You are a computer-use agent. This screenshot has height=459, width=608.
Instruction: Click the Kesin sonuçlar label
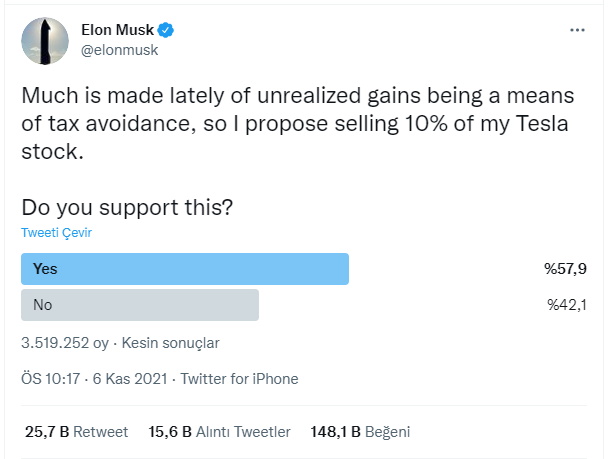171,343
